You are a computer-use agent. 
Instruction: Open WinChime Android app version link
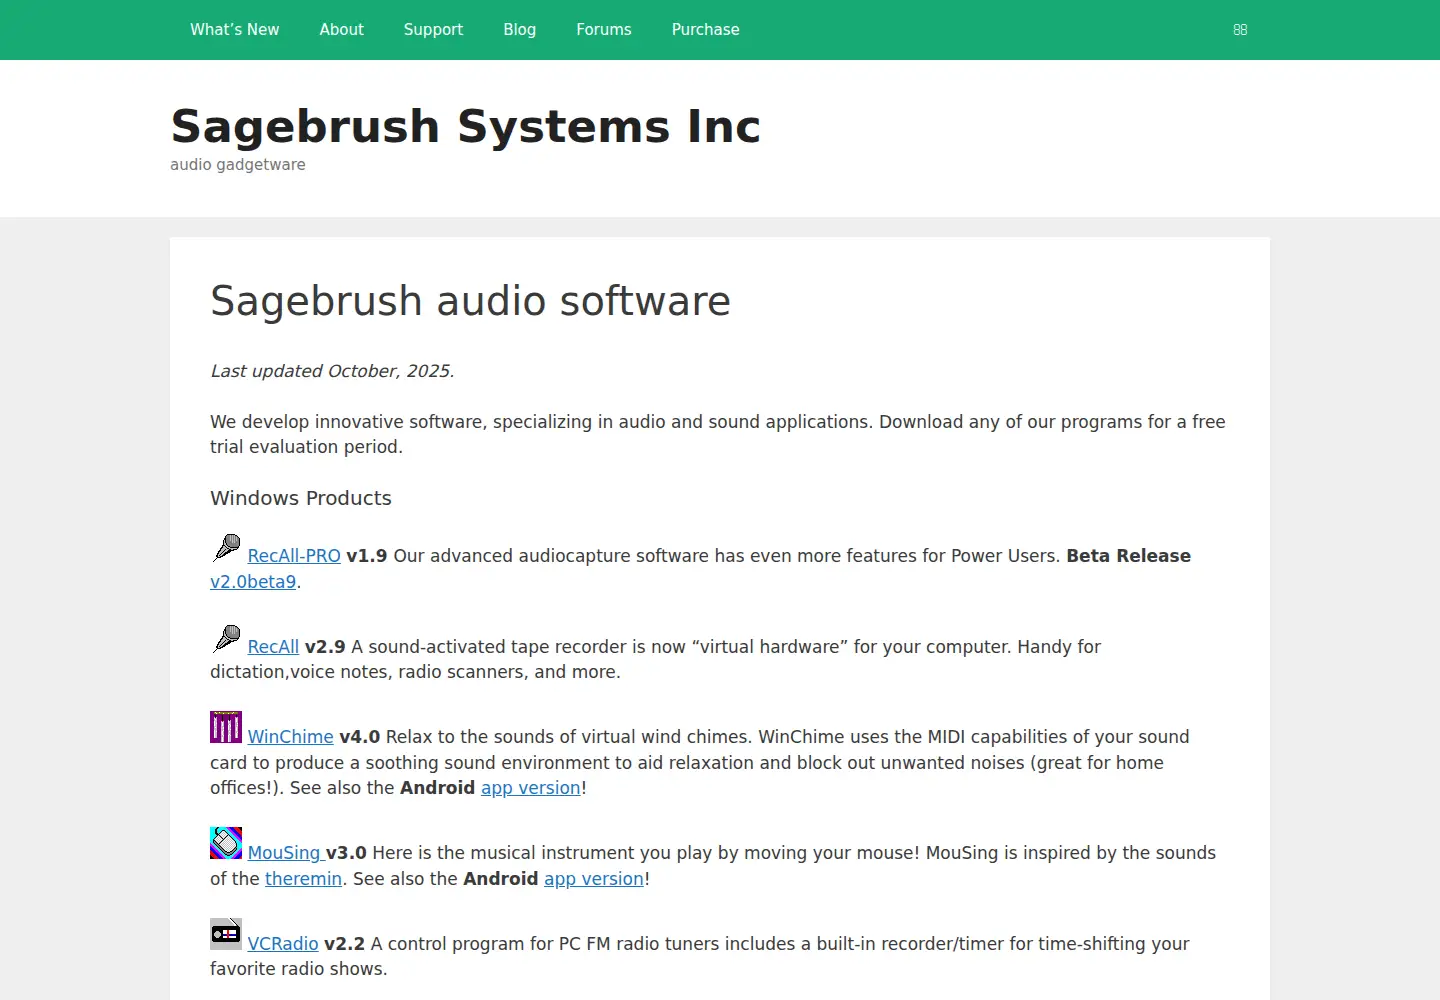click(x=531, y=788)
